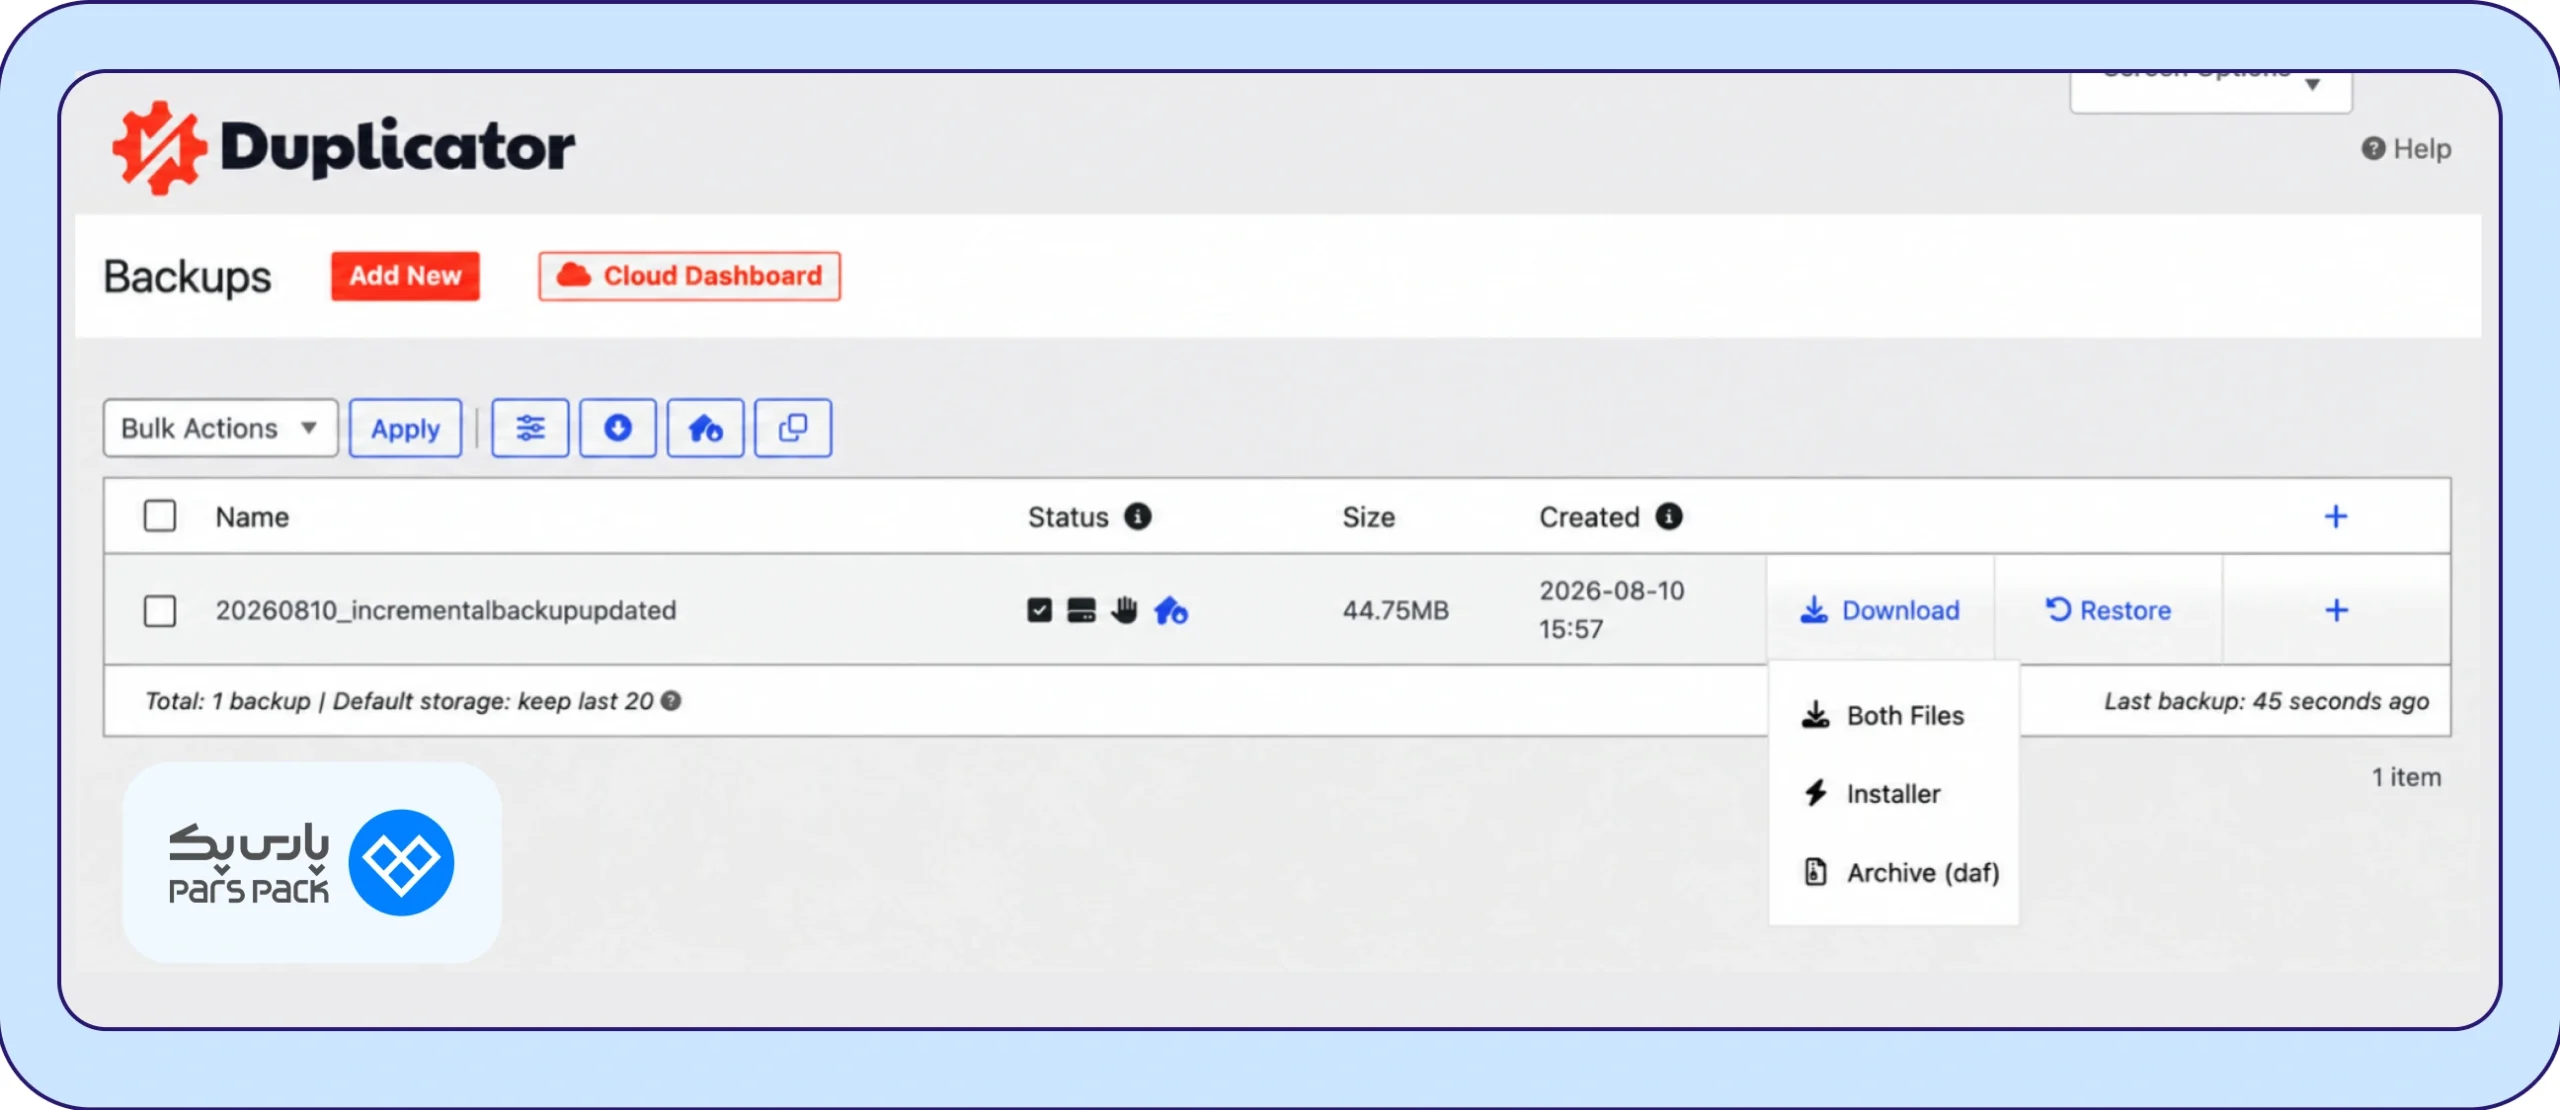Click the house-gear toolbar icon
This screenshot has height=1110, width=2560.
click(x=705, y=429)
